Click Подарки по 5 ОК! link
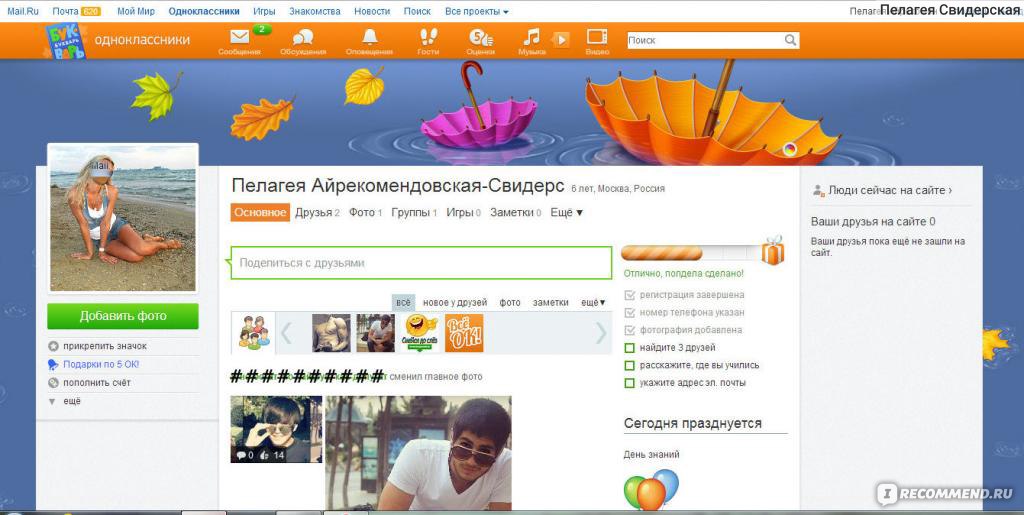Image resolution: width=1024 pixels, height=515 pixels. [101, 364]
